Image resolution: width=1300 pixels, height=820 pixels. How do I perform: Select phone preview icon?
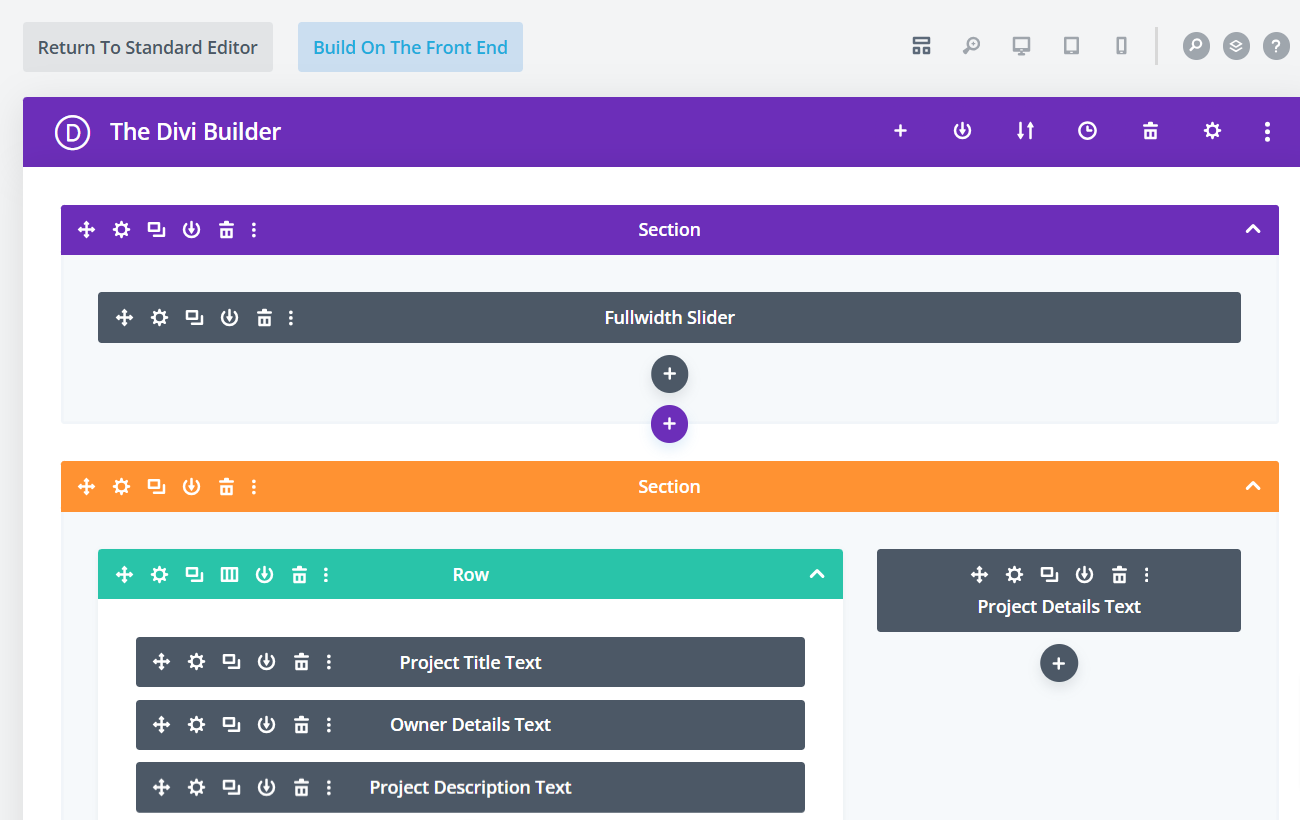[x=1121, y=46]
